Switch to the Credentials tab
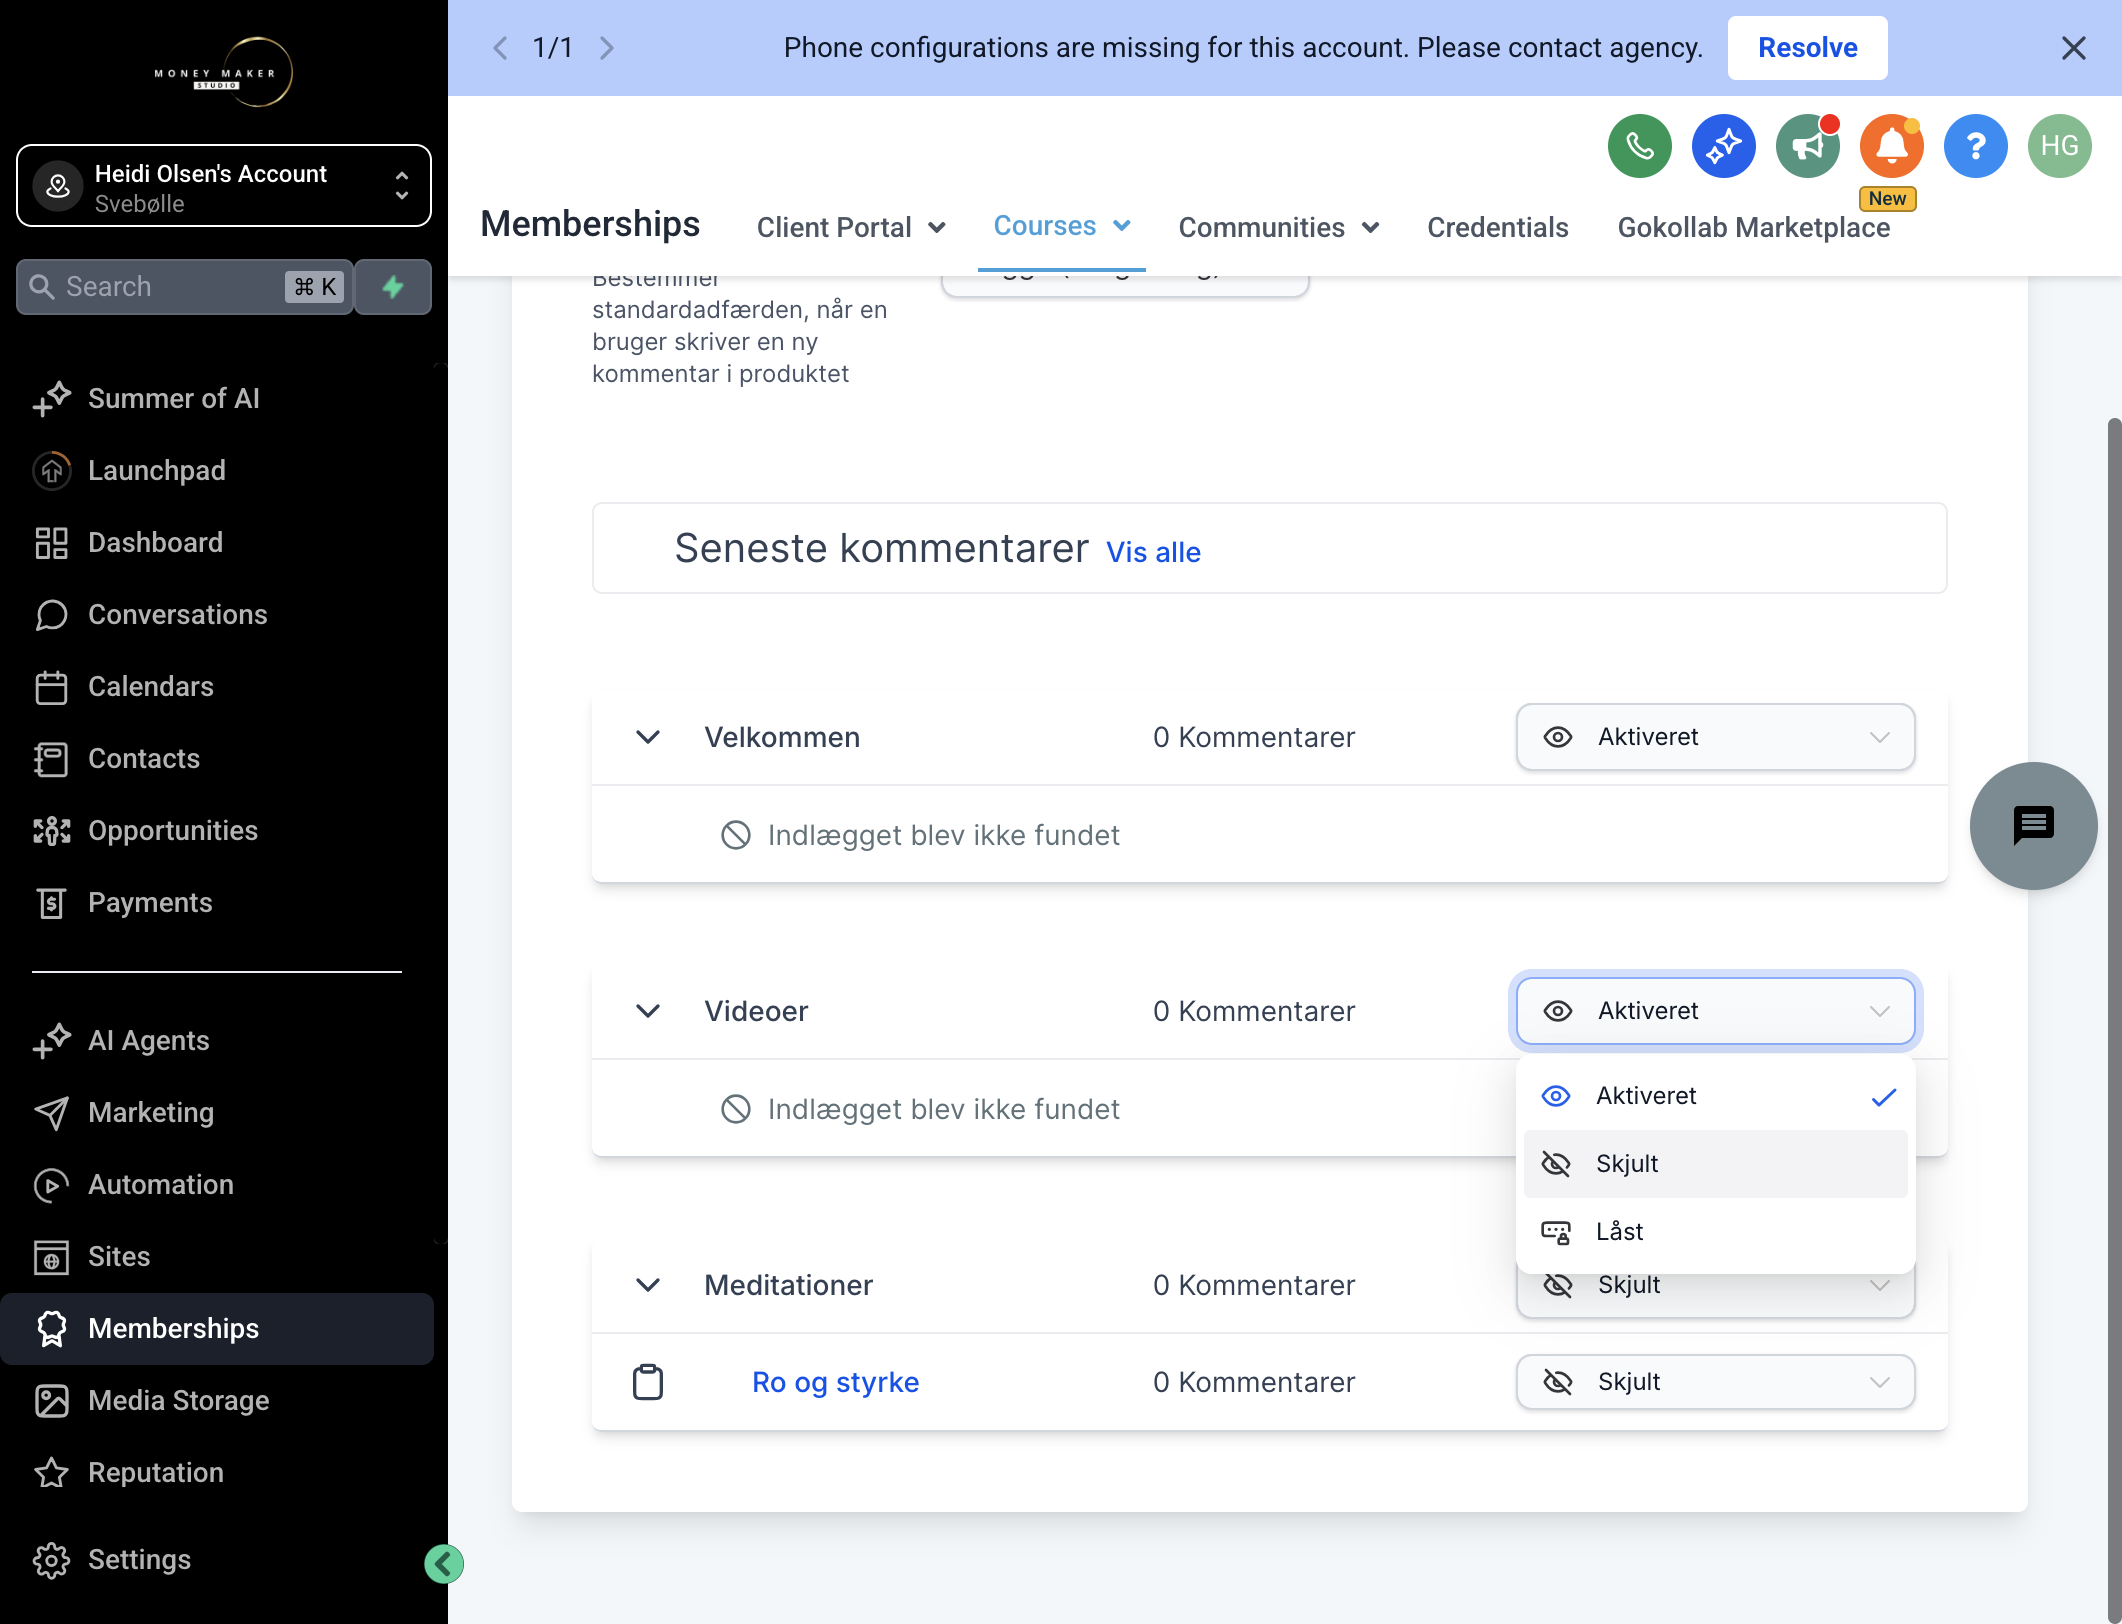 pos(1497,227)
